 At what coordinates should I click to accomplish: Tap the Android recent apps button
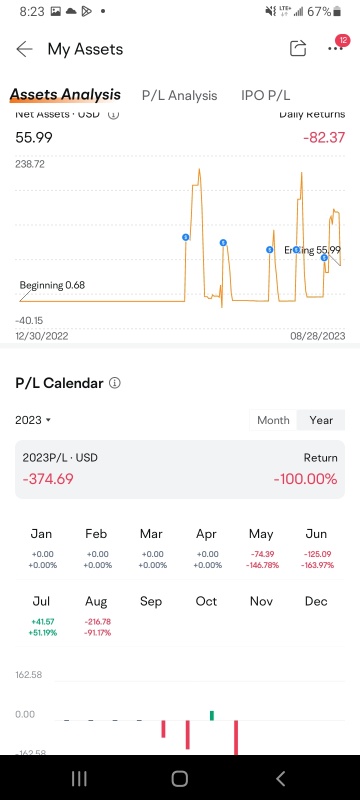[x=79, y=779]
